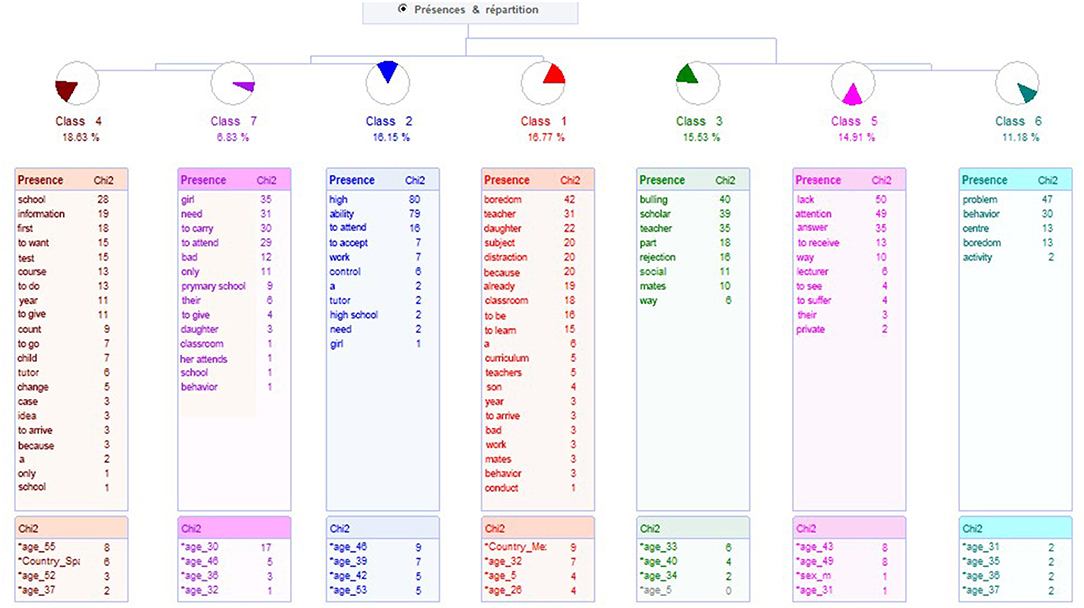Click the 6.83 % value under Class 7

coord(232,137)
